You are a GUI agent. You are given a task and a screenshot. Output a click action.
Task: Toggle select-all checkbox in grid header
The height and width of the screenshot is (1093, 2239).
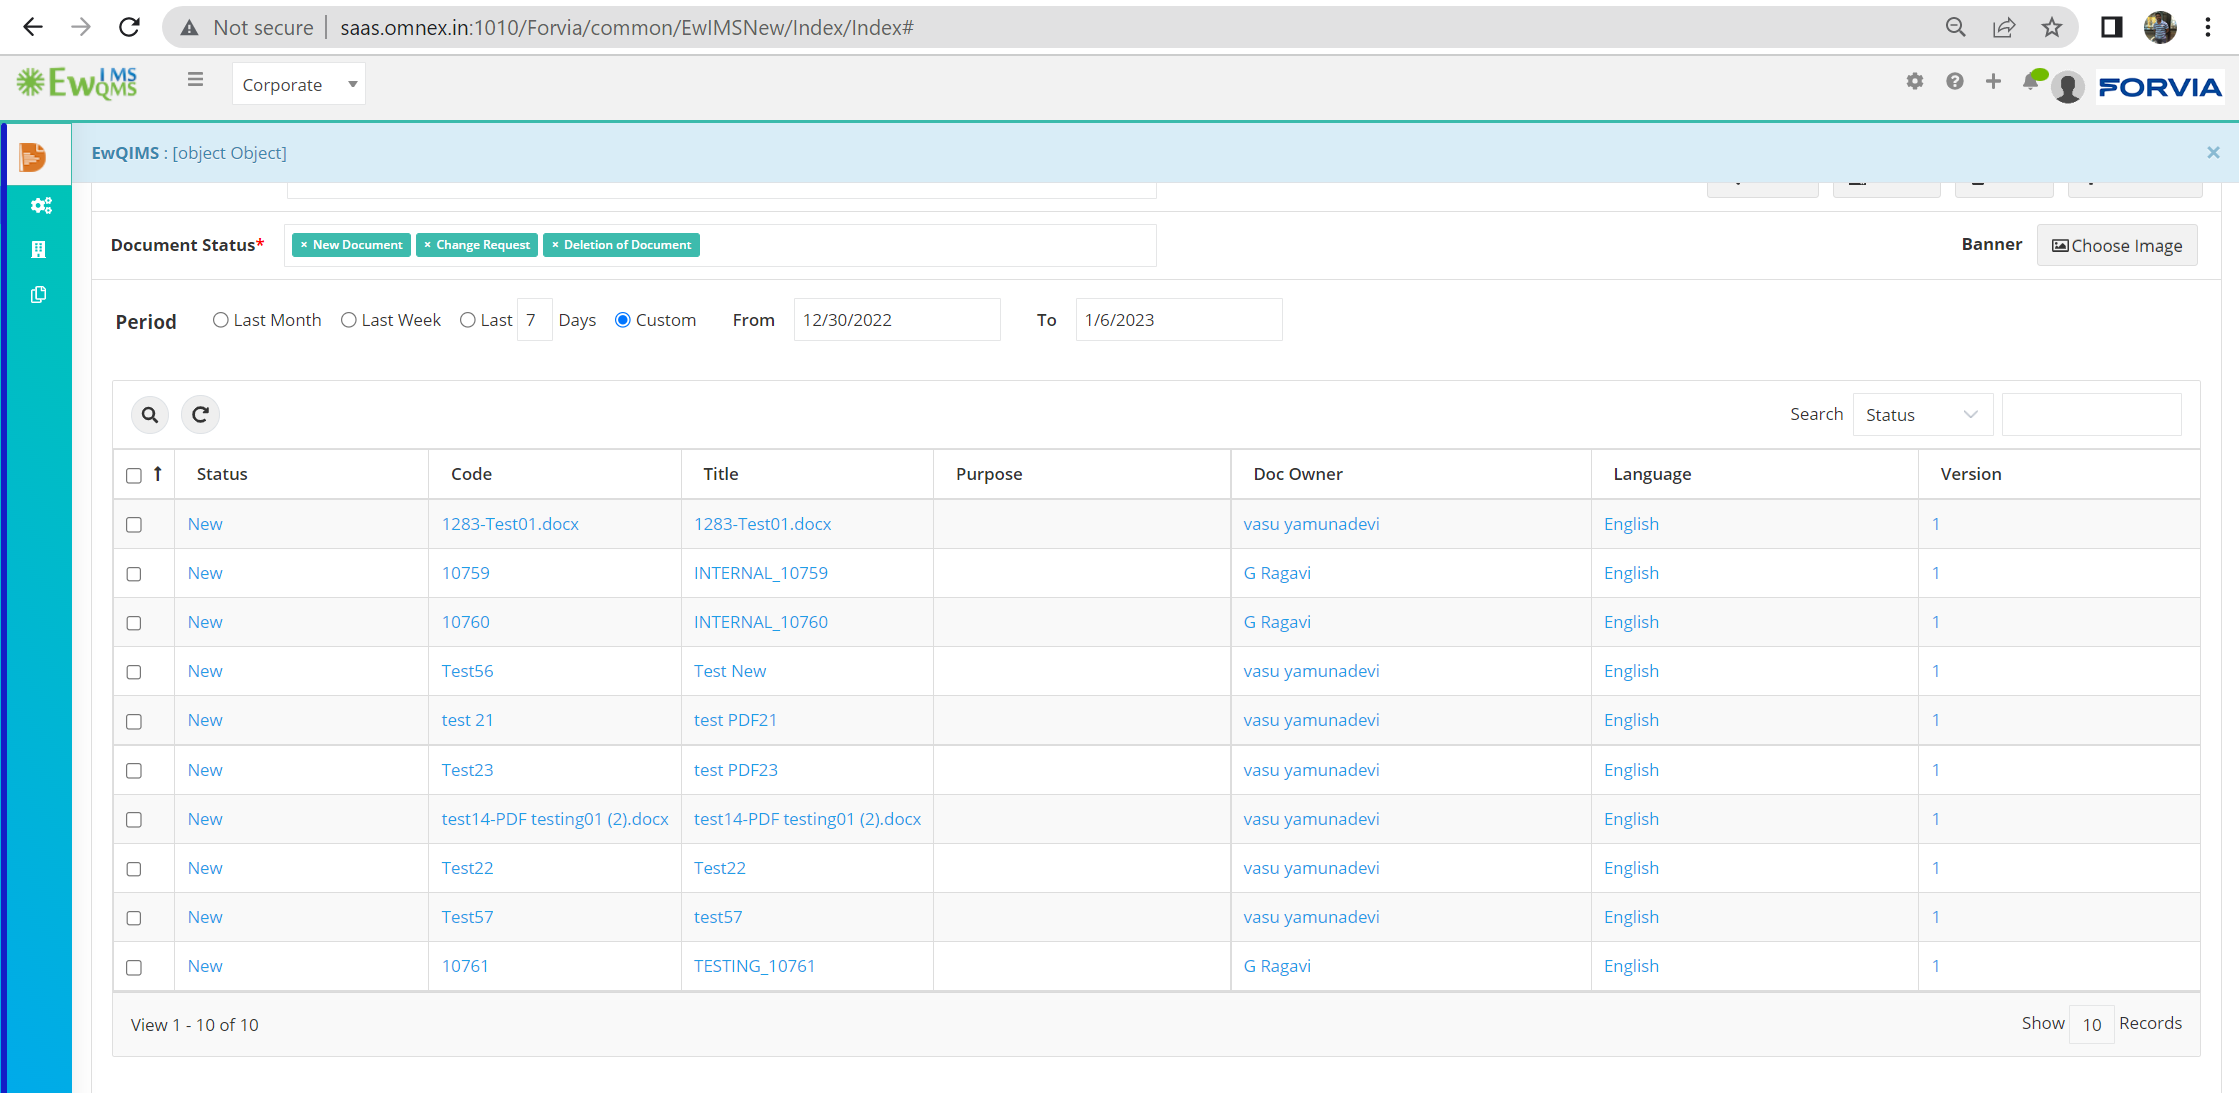pos(134,475)
